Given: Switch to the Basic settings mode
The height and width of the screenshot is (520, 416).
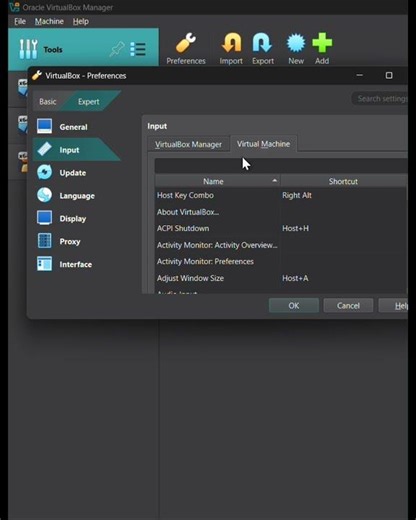Looking at the screenshot, I should pyautogui.click(x=48, y=102).
